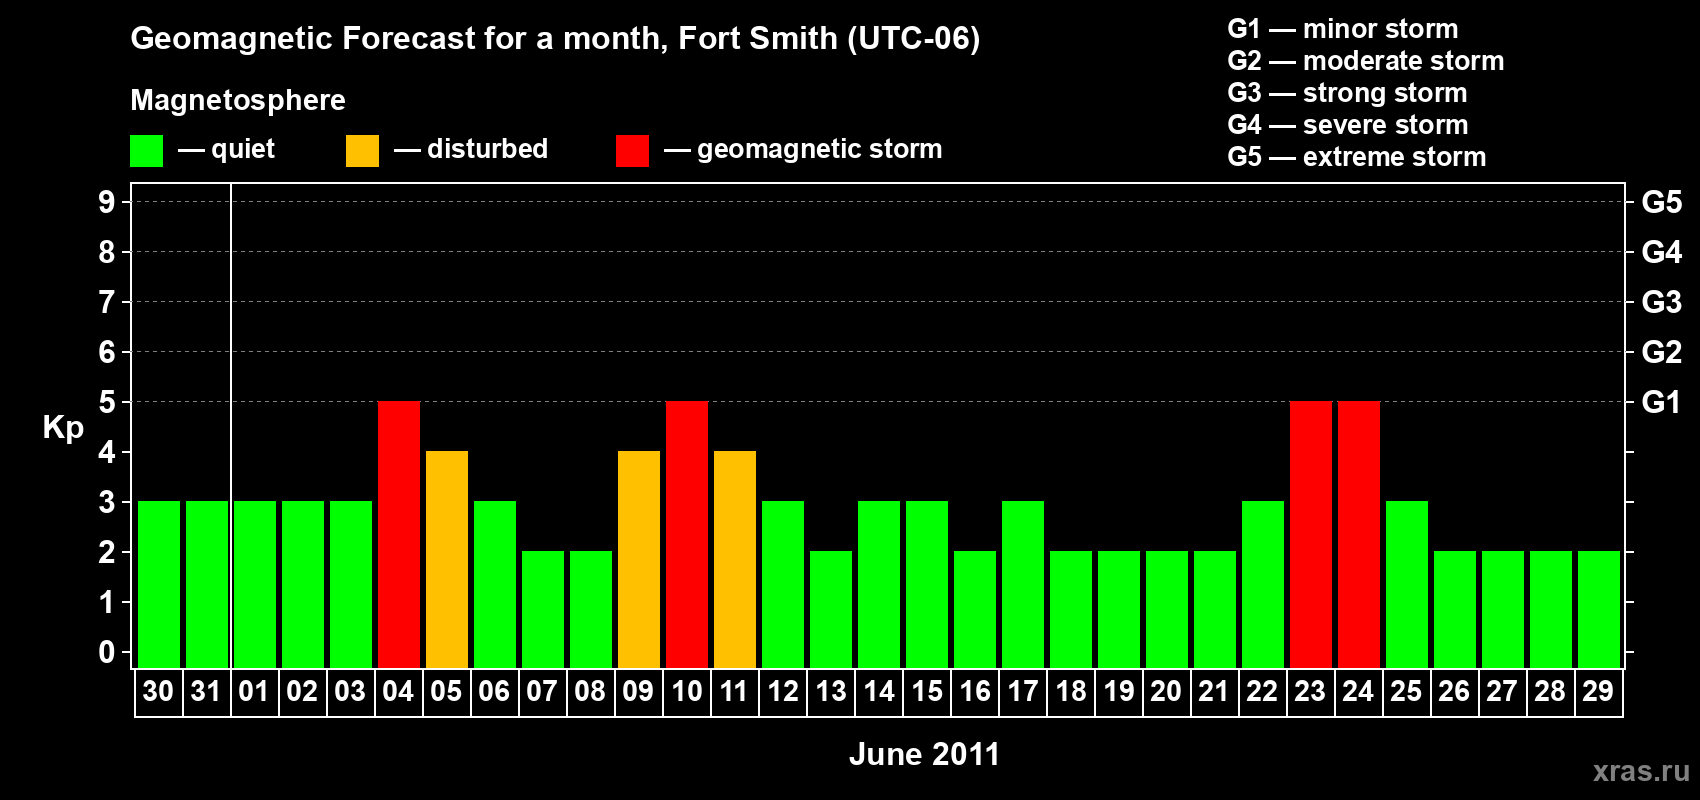Click the green bar for day 22
Screen dimensions: 1700x800
coord(1263,585)
